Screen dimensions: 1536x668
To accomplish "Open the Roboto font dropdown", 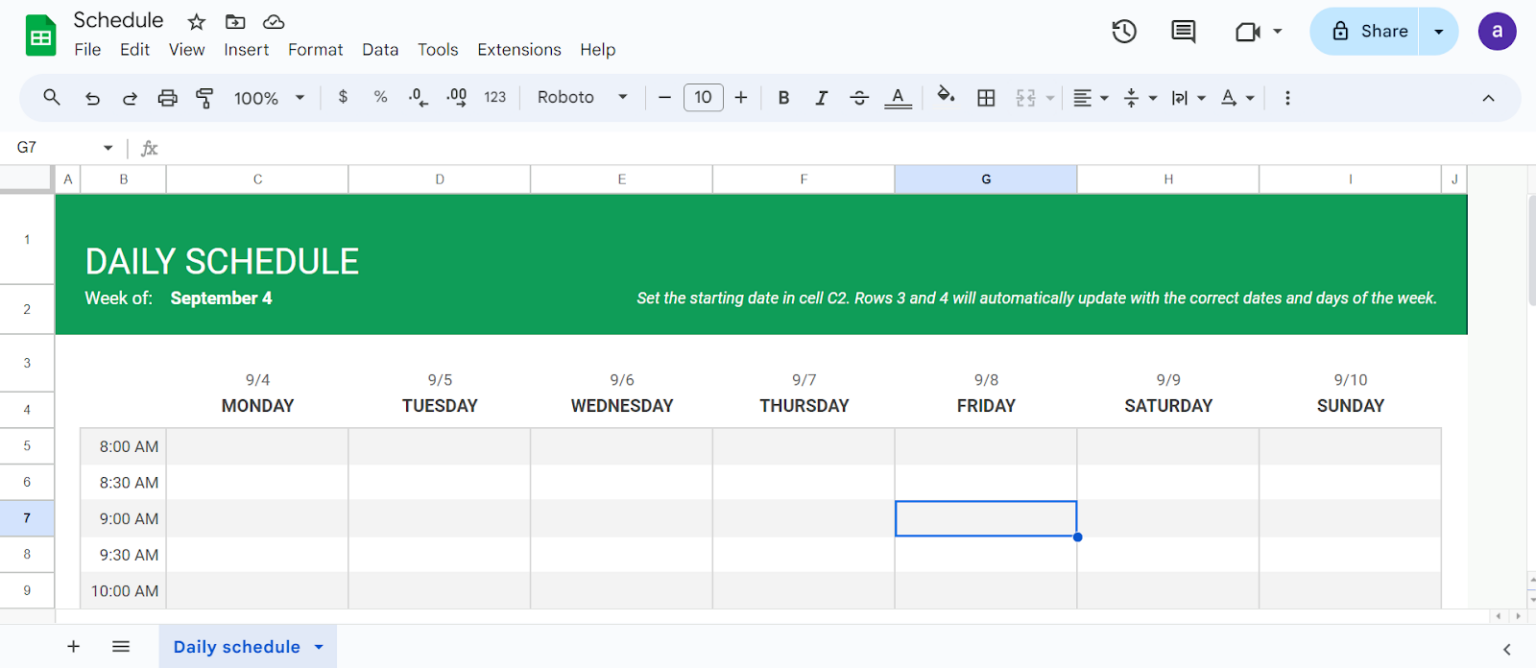I will point(582,97).
